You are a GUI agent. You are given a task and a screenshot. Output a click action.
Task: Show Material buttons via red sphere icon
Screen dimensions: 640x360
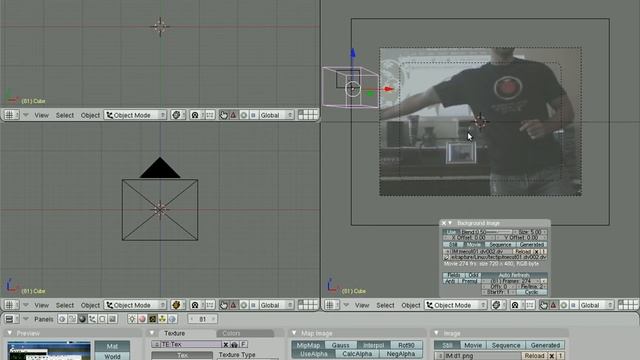pos(142,319)
